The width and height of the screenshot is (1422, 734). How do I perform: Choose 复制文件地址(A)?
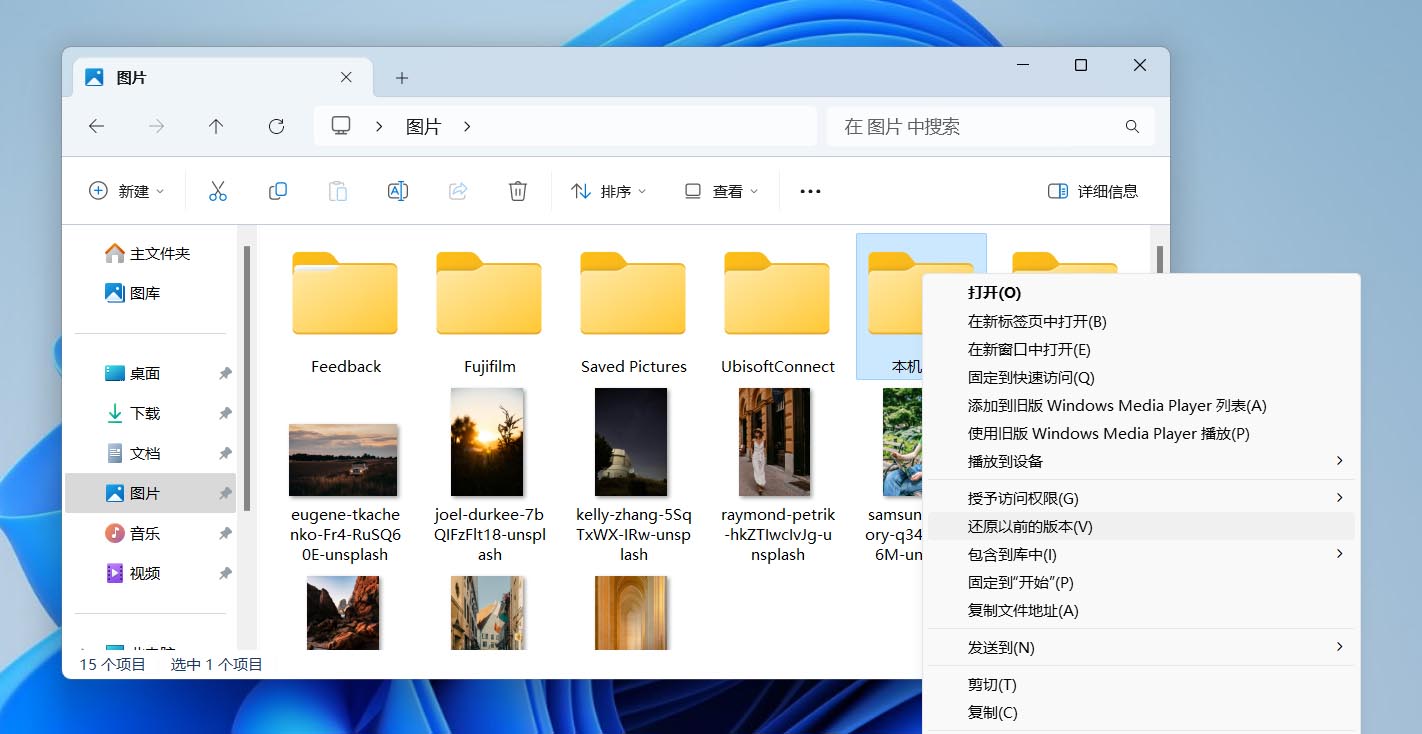(x=1141, y=610)
